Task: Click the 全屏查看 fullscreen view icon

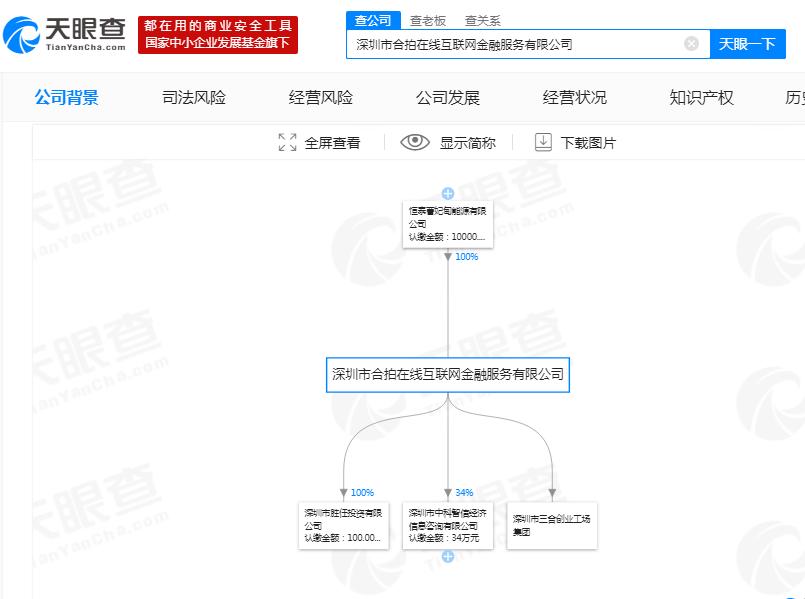Action: pos(287,142)
